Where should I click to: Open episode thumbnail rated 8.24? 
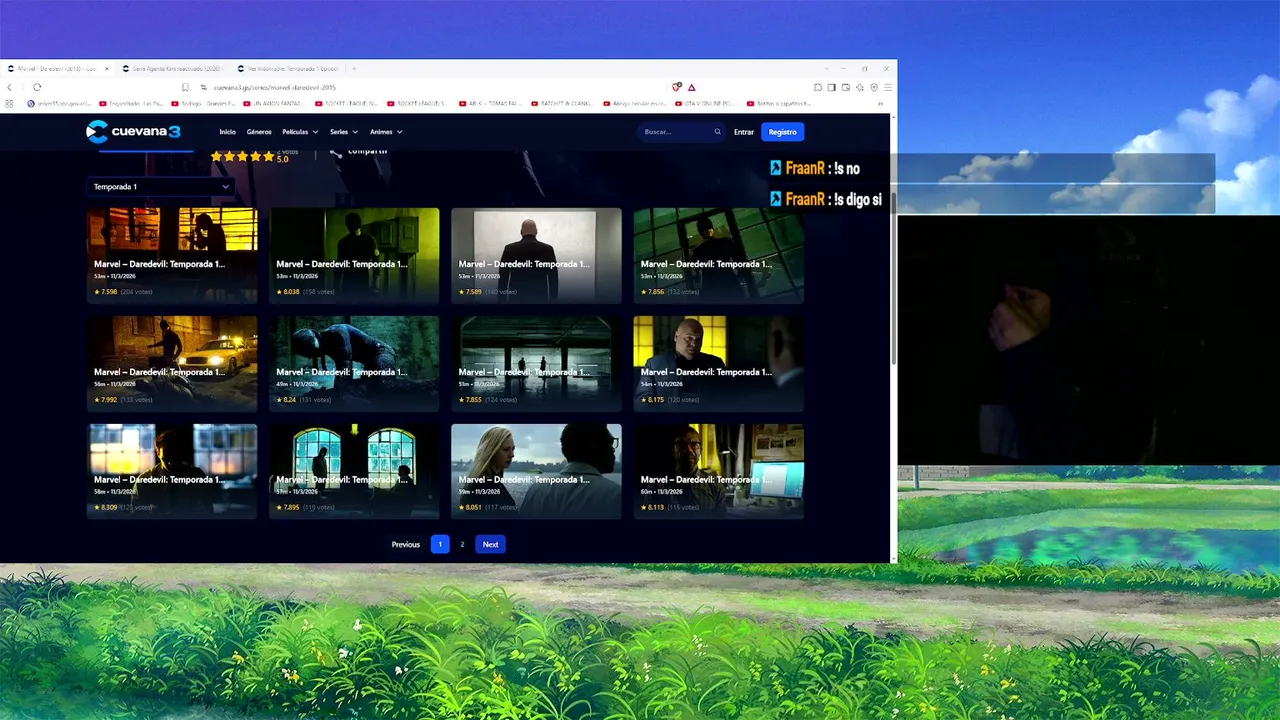coord(354,363)
